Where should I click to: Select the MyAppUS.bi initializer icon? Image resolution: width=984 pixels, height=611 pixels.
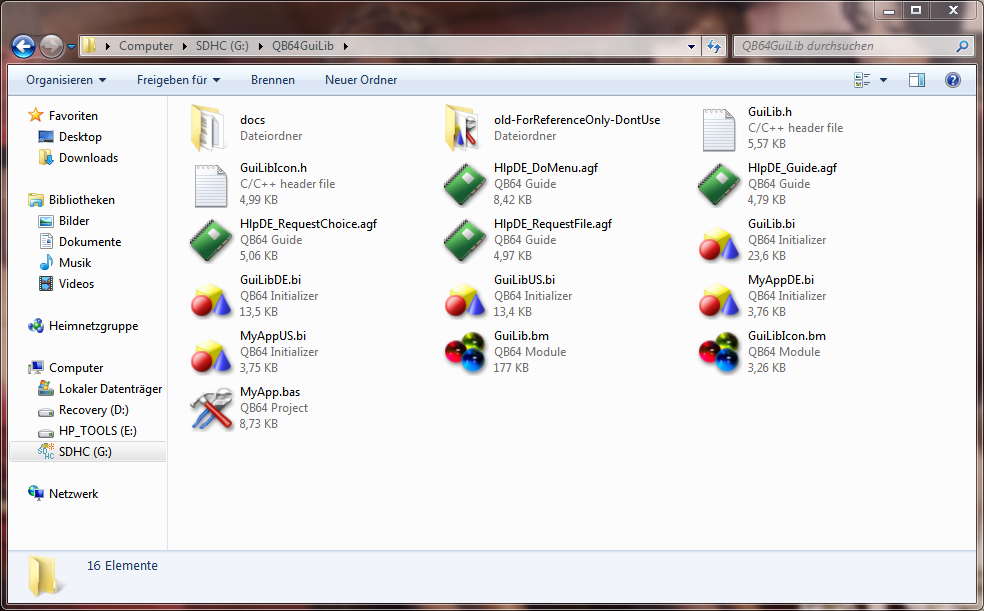[x=211, y=355]
